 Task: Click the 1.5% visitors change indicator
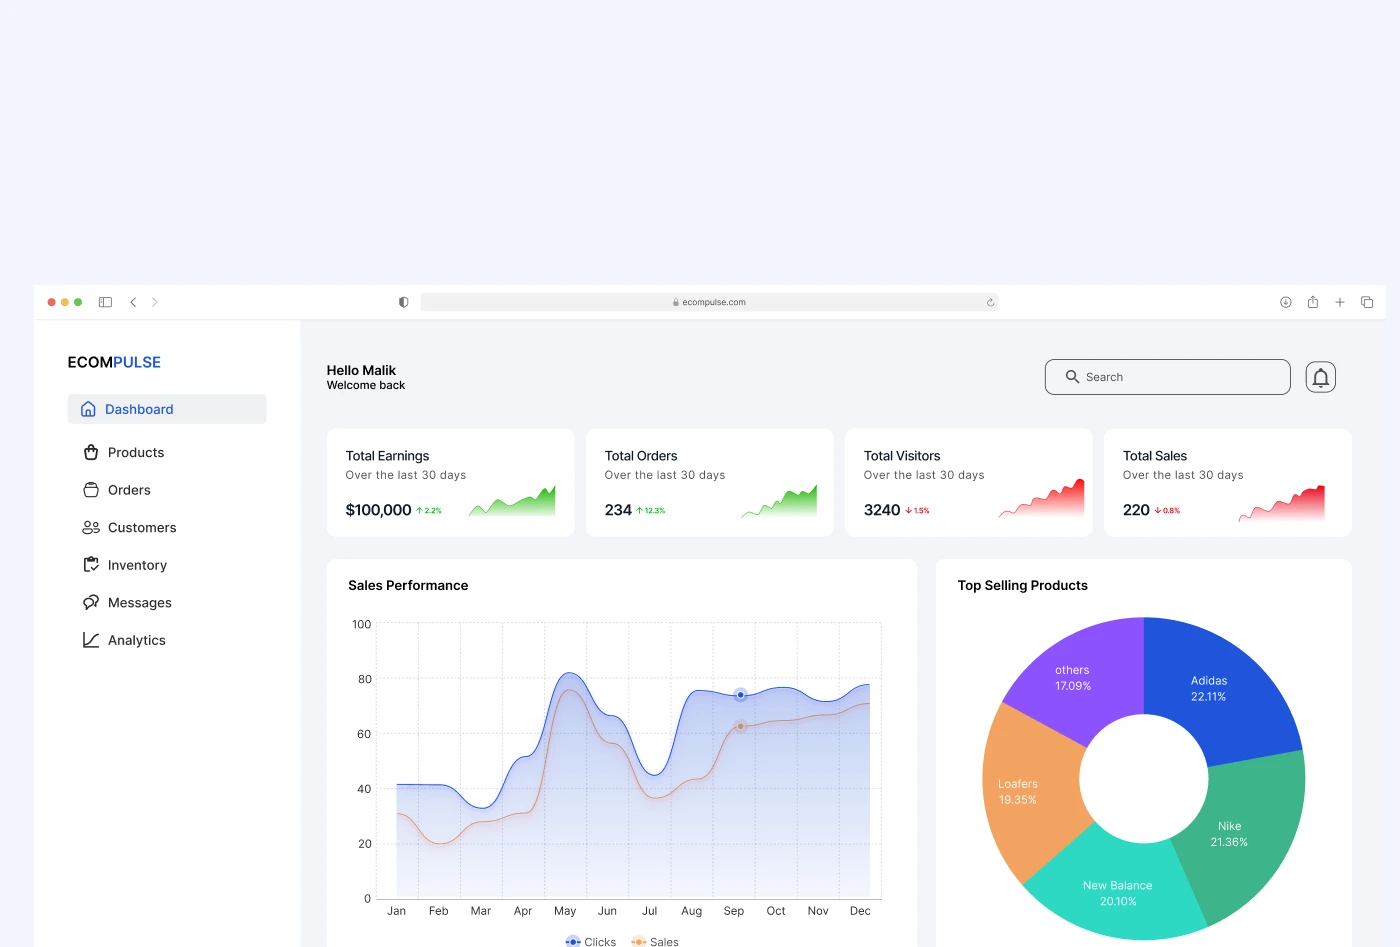[917, 511]
